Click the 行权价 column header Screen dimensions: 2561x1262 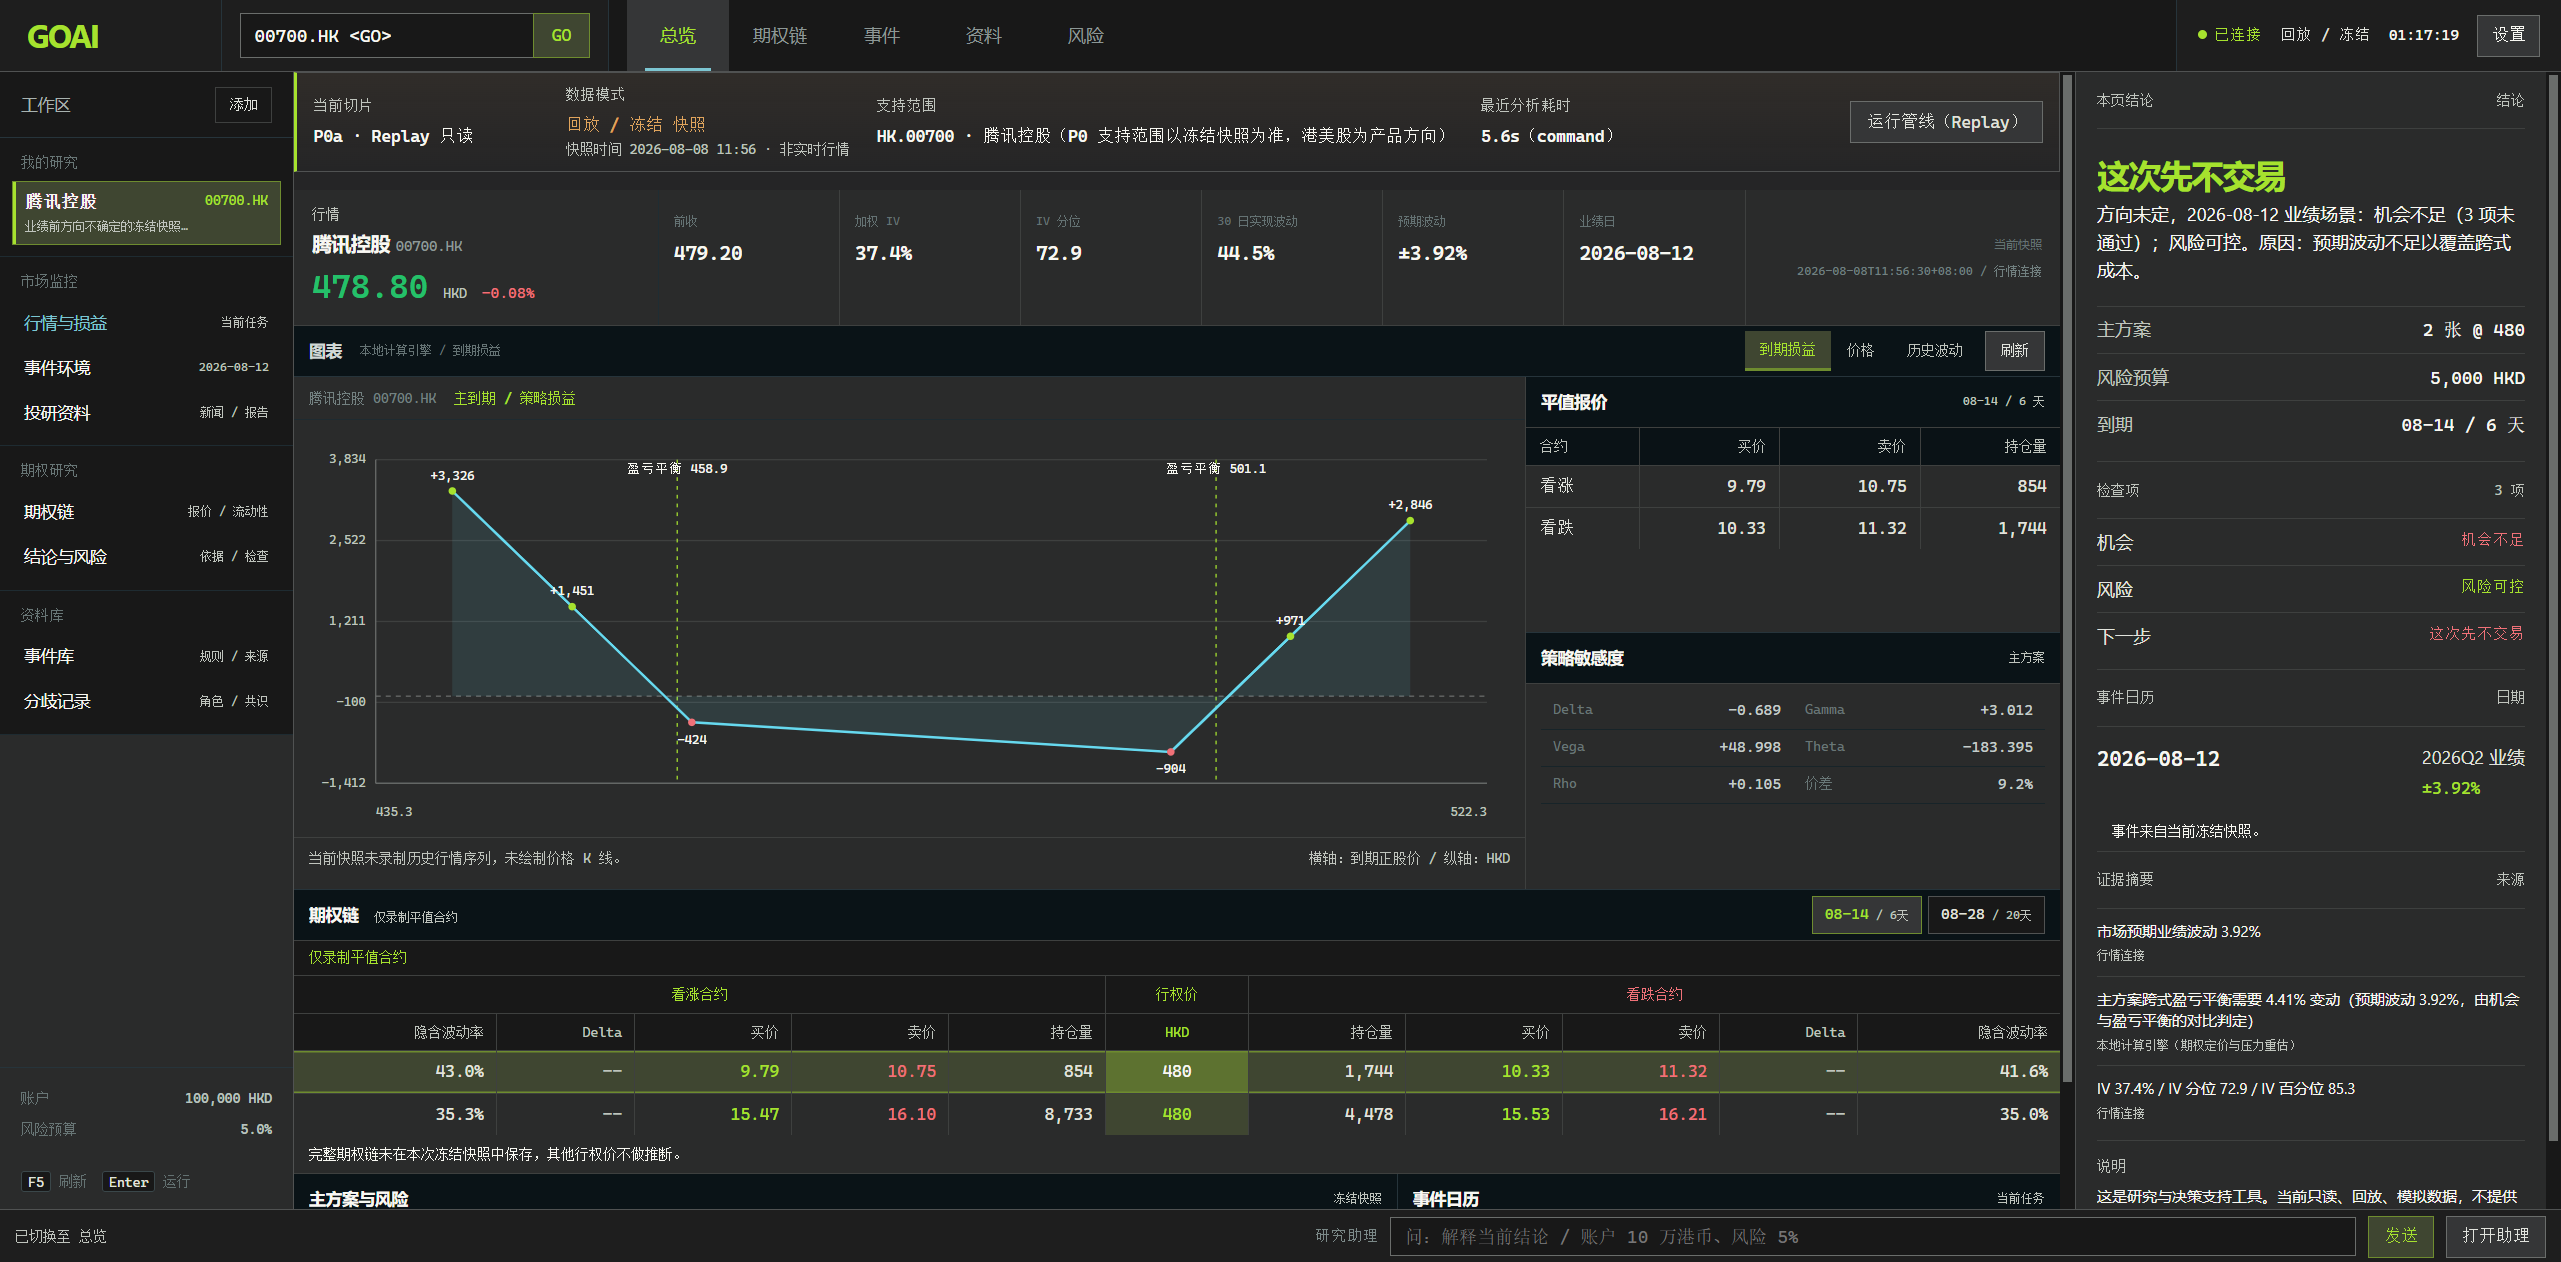point(1176,994)
